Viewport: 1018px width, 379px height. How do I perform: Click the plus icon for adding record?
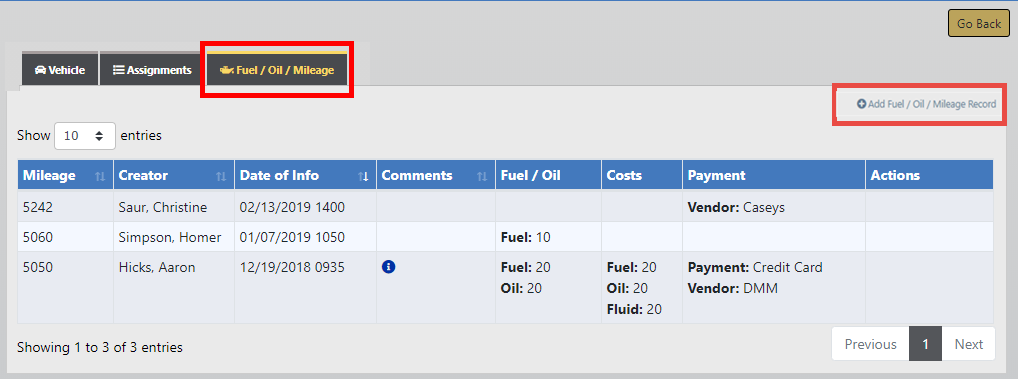click(862, 104)
